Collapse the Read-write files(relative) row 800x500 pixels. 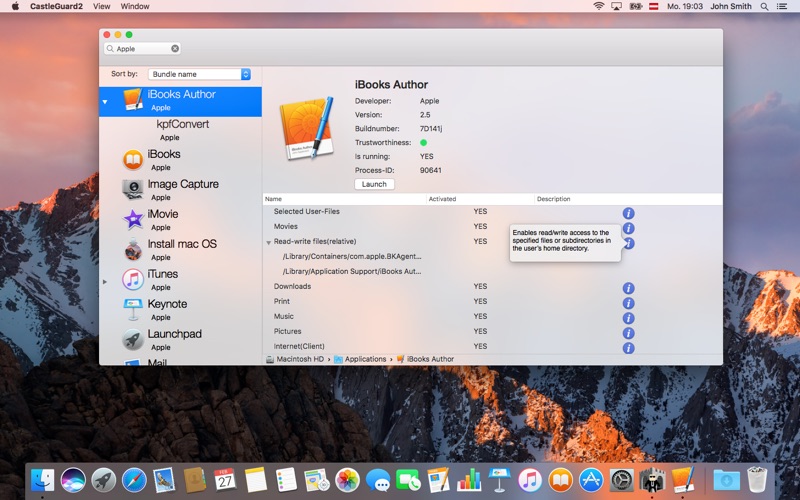click(x=268, y=242)
